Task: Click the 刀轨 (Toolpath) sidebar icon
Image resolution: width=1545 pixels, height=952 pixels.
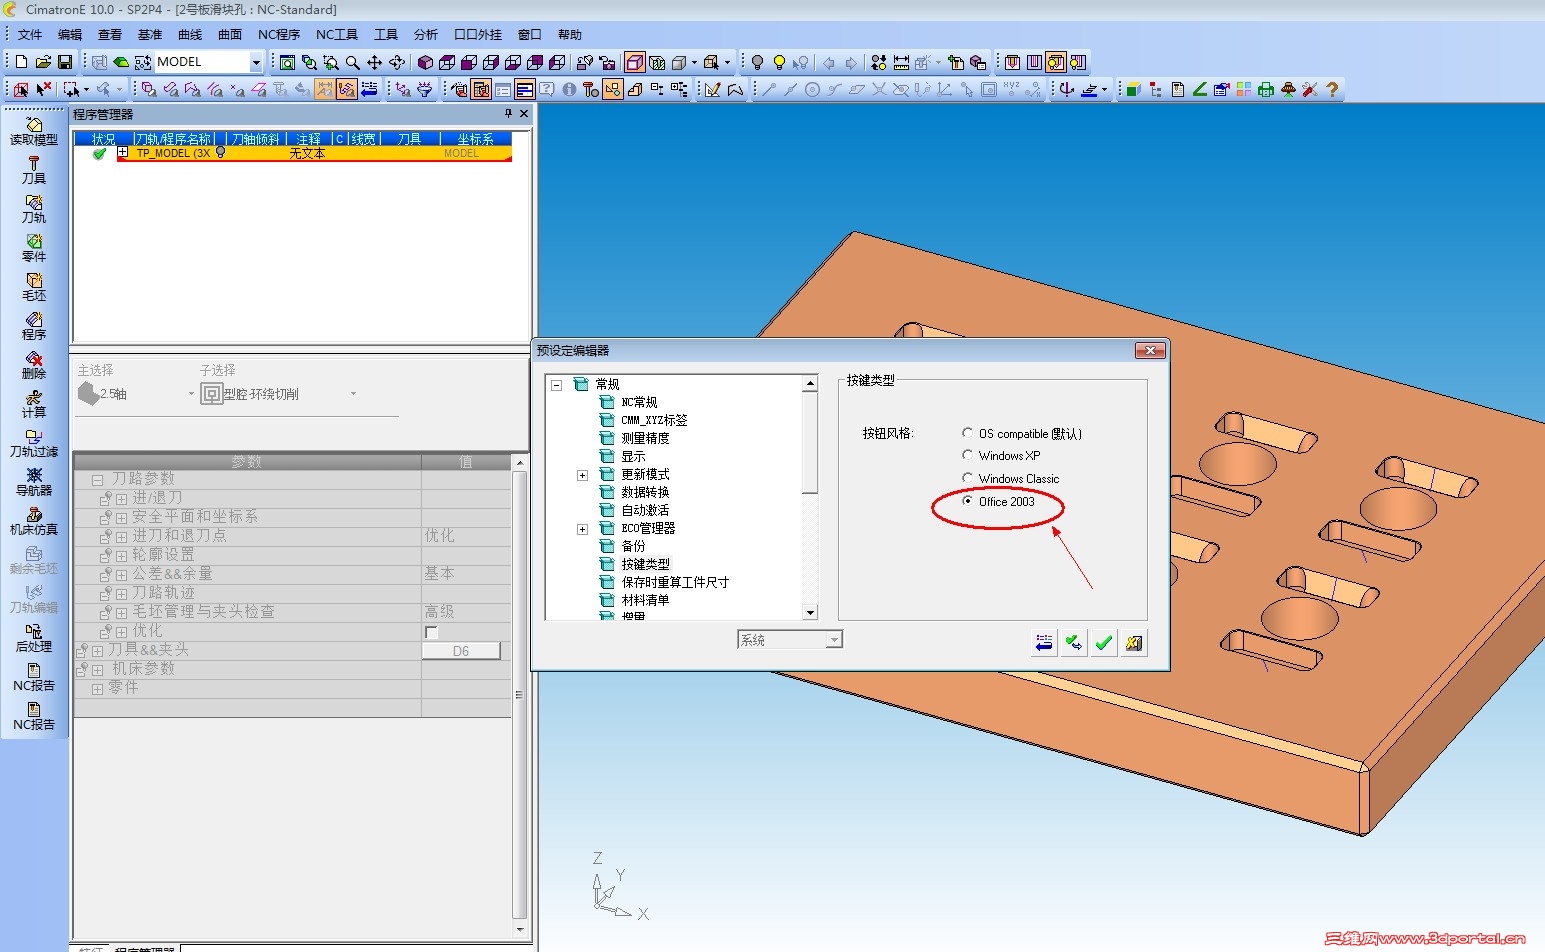Action: click(x=34, y=209)
